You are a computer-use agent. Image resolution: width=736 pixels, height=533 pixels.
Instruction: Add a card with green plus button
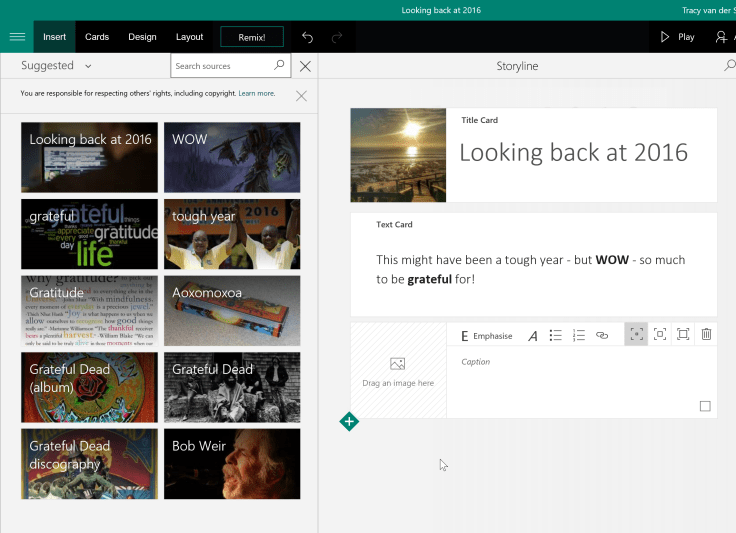[349, 421]
